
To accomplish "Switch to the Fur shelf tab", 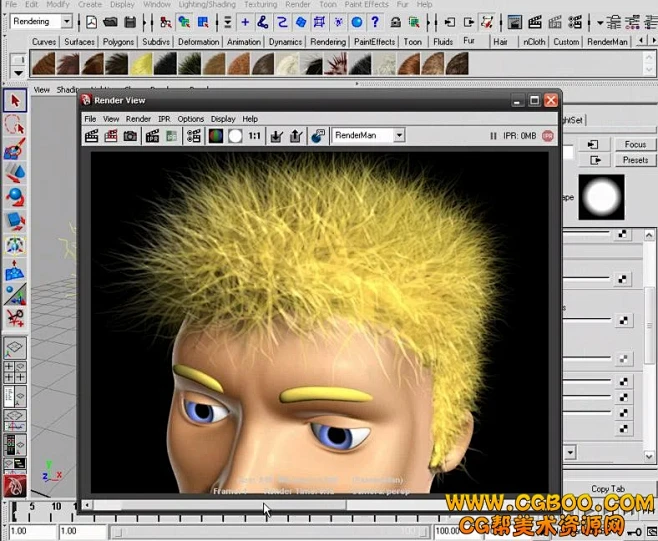I will (x=469, y=41).
